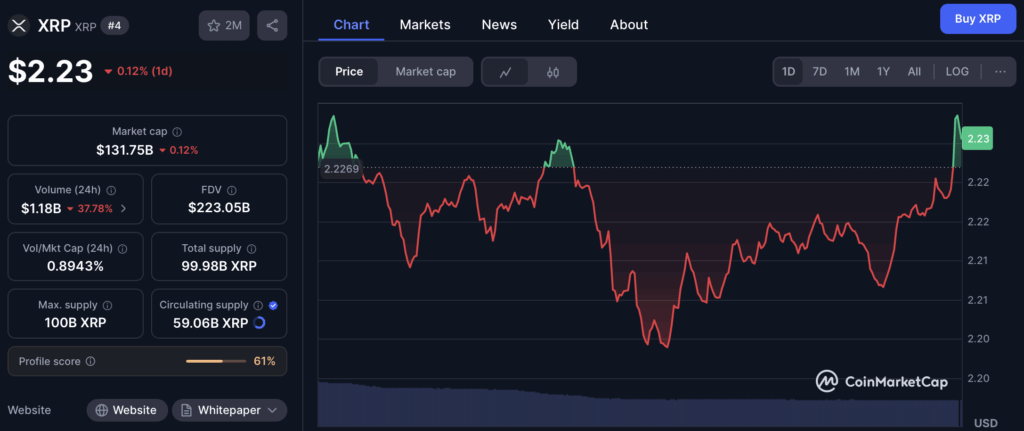The width and height of the screenshot is (1024, 431).
Task: Show Vol/Mkt Cap info icon
Action: 122,248
